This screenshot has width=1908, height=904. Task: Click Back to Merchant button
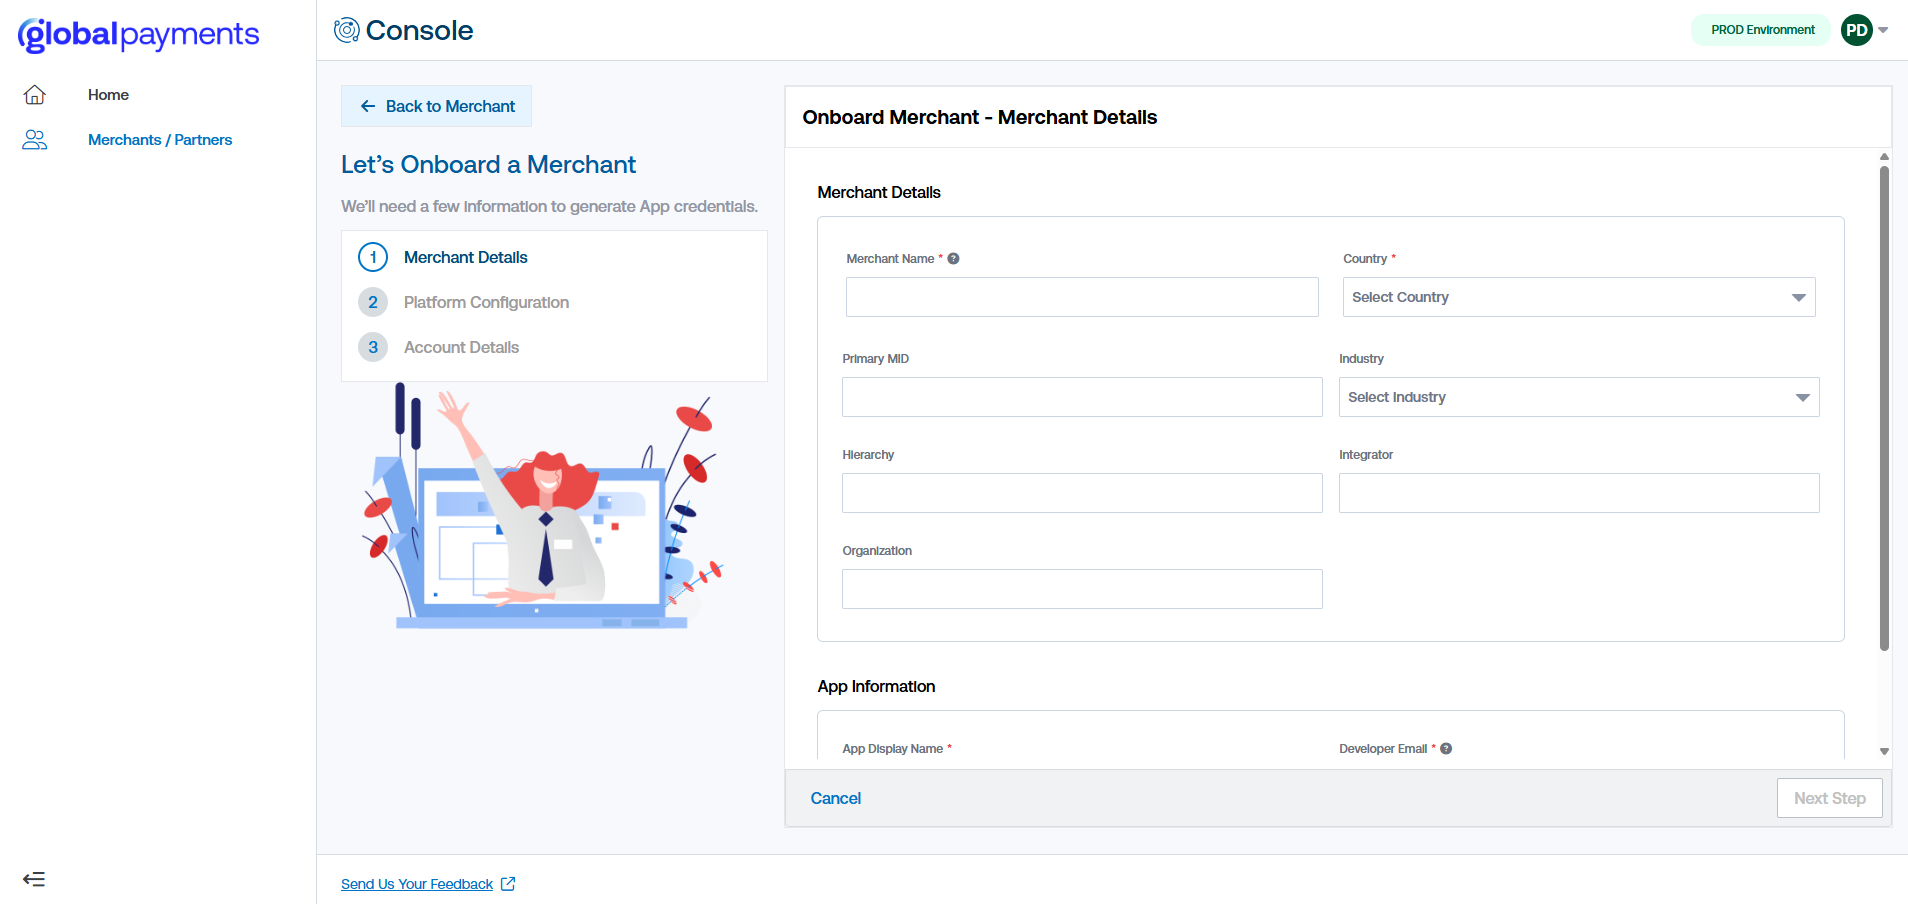click(x=437, y=106)
